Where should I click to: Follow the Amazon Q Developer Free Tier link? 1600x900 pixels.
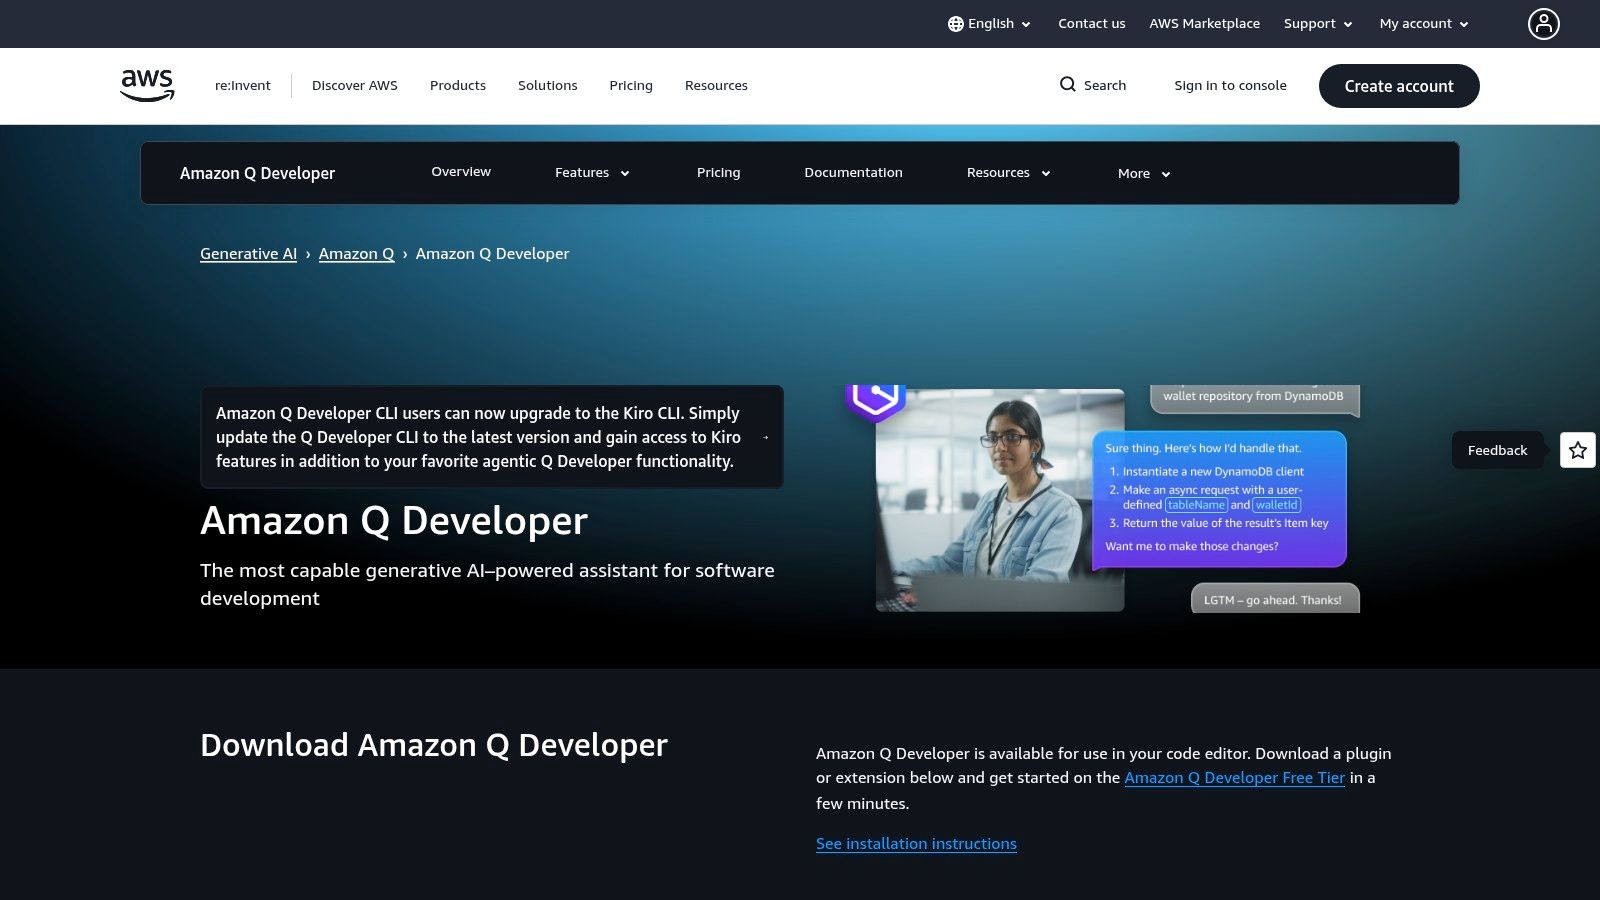pos(1235,777)
